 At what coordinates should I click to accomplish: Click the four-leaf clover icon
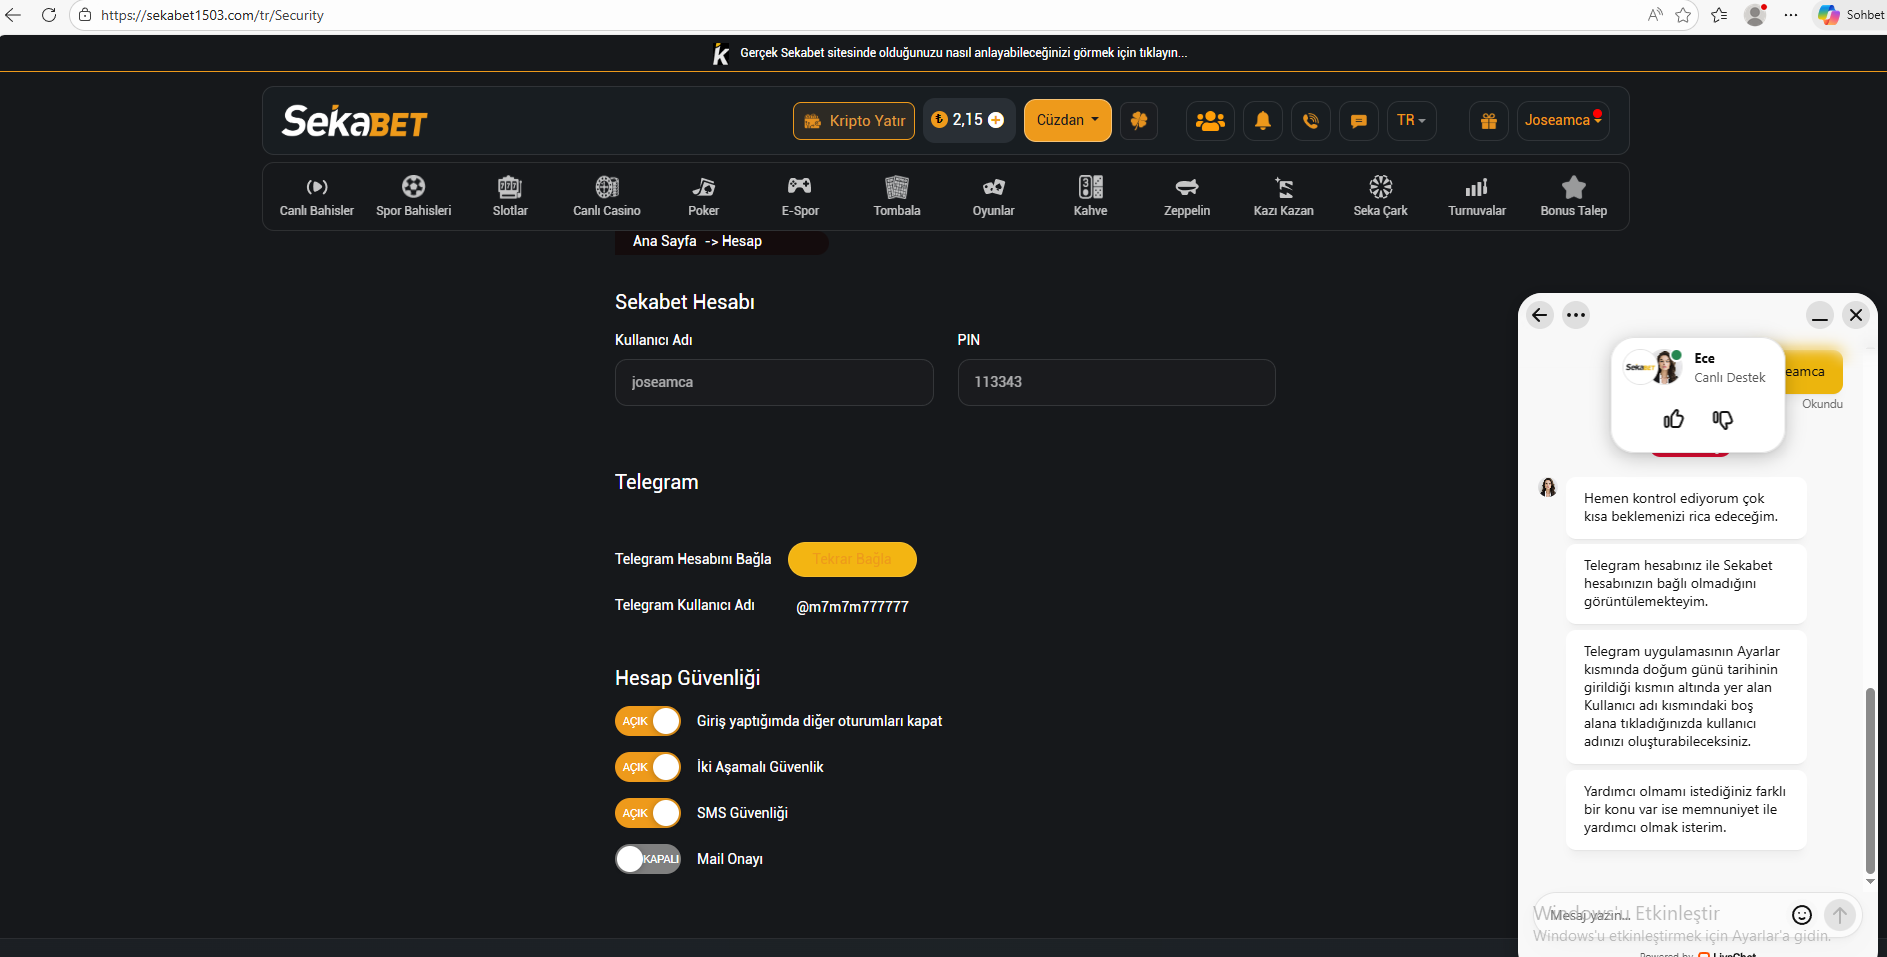click(1139, 121)
